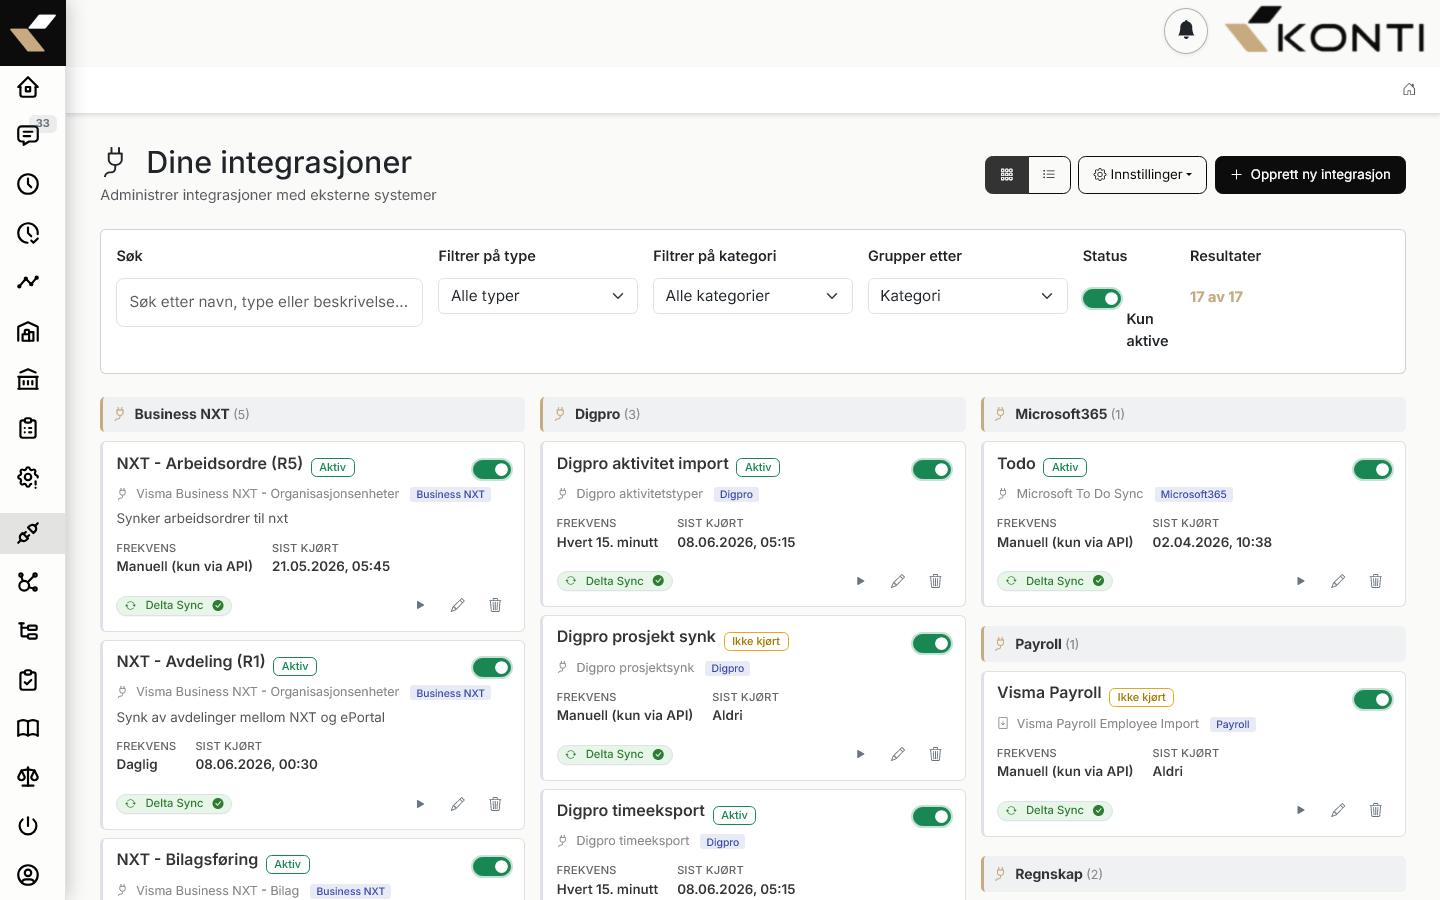
Task: Delete Digpro prosjekt synk integration
Action: coord(935,754)
